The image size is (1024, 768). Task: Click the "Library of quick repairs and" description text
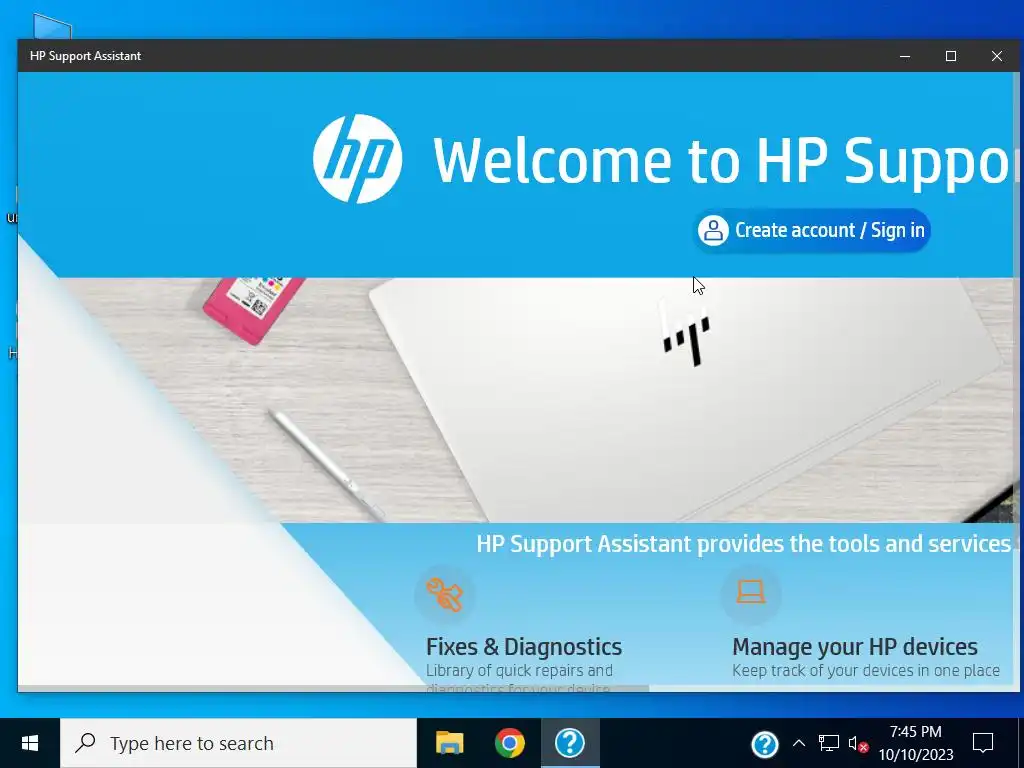[519, 671]
